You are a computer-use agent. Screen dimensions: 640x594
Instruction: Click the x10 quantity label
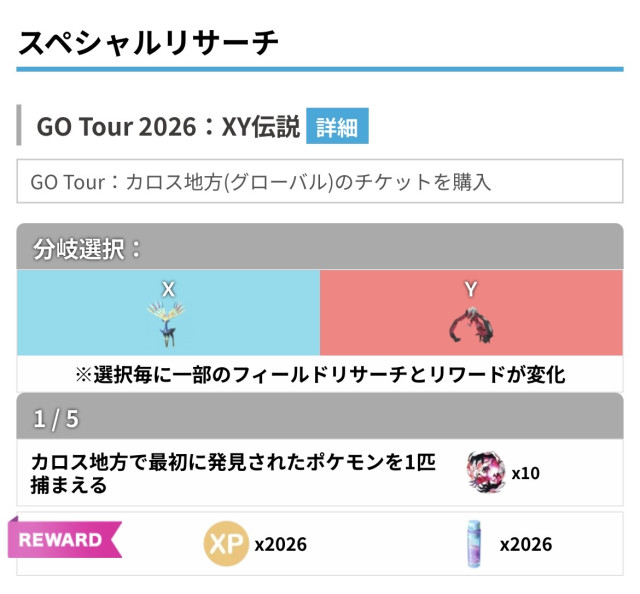point(525,473)
